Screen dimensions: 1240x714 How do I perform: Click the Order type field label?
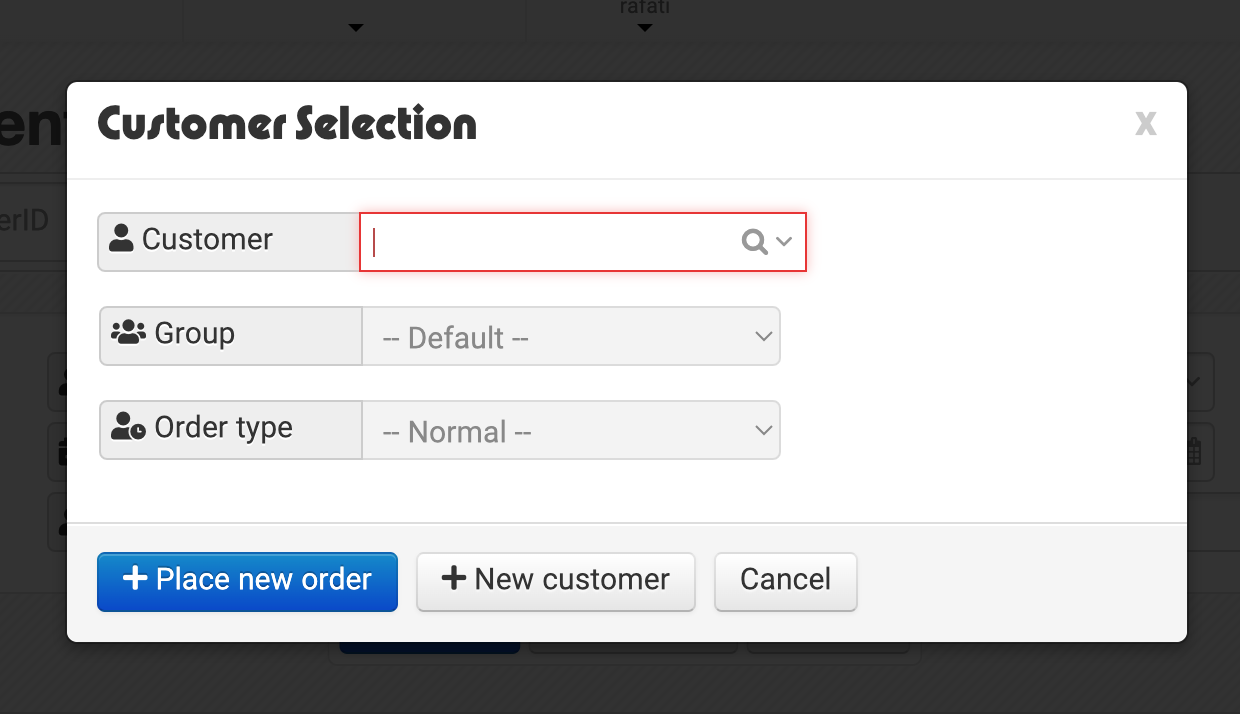point(223,427)
